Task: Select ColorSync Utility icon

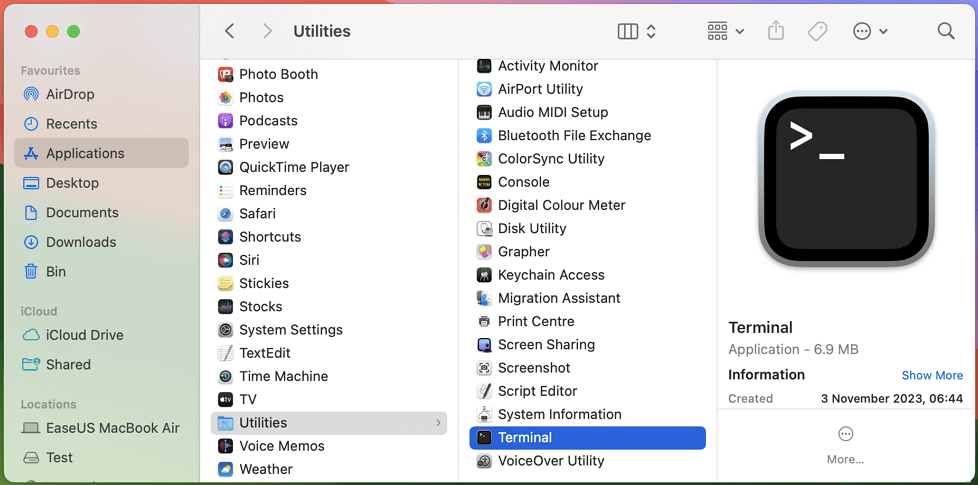Action: 484,158
